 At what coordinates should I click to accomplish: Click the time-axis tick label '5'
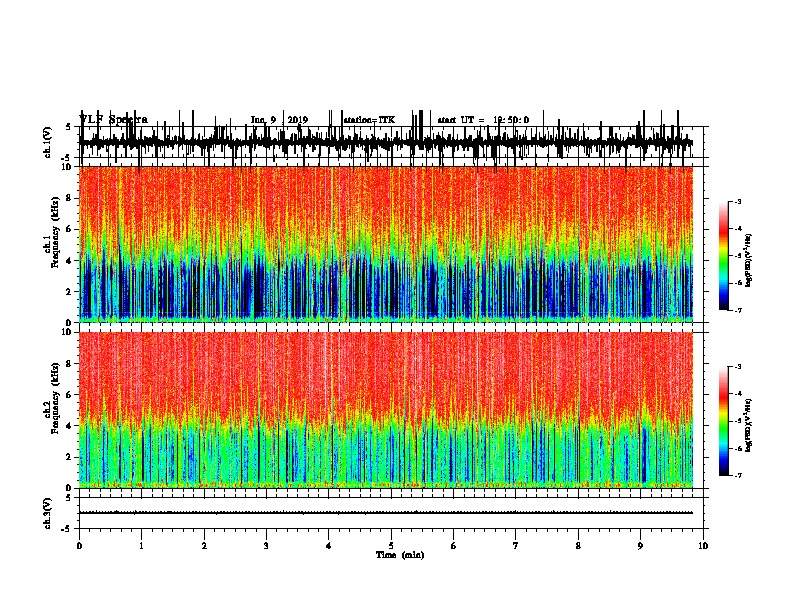click(391, 546)
